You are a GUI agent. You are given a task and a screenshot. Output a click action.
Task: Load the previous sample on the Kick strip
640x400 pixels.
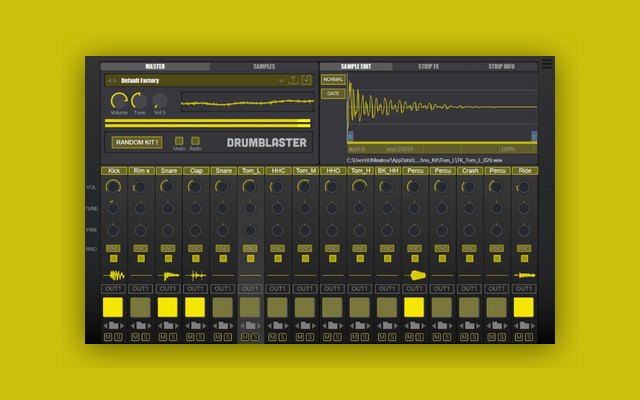pyautogui.click(x=105, y=326)
